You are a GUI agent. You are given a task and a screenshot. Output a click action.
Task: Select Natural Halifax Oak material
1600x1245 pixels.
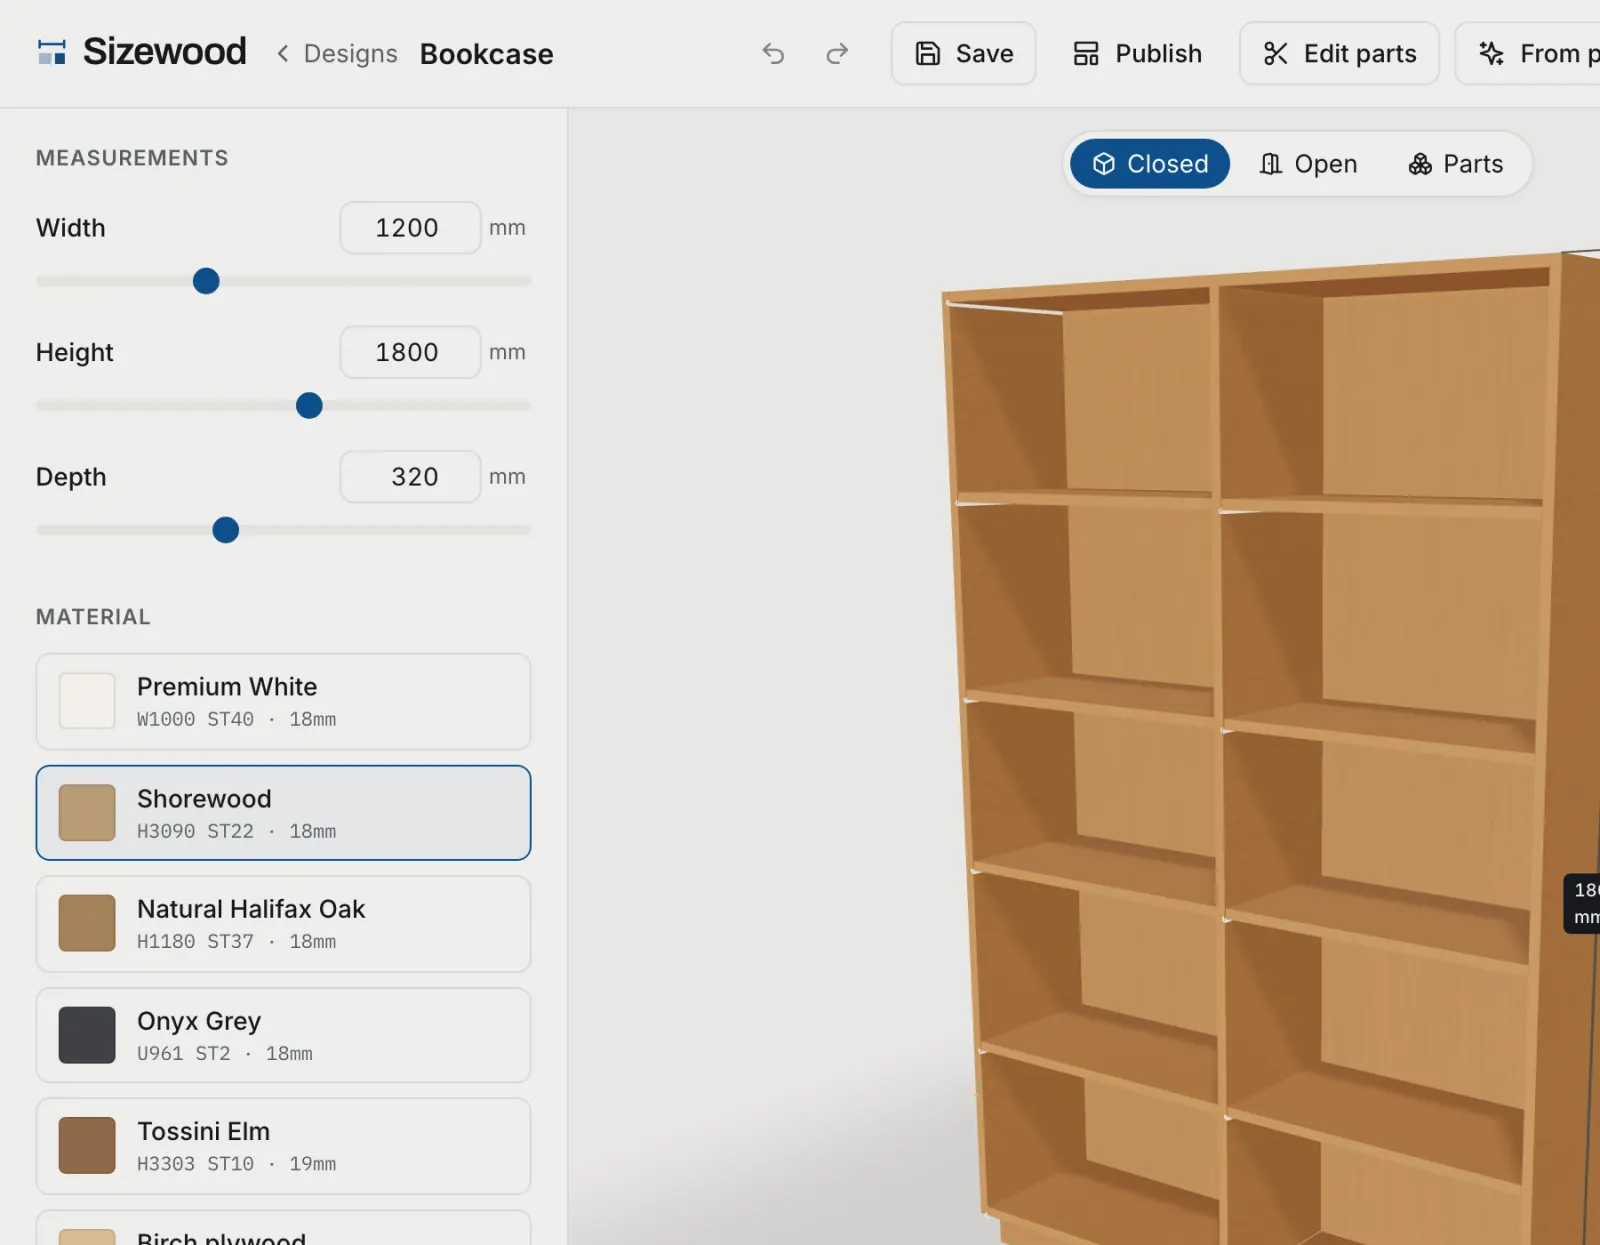pos(283,924)
